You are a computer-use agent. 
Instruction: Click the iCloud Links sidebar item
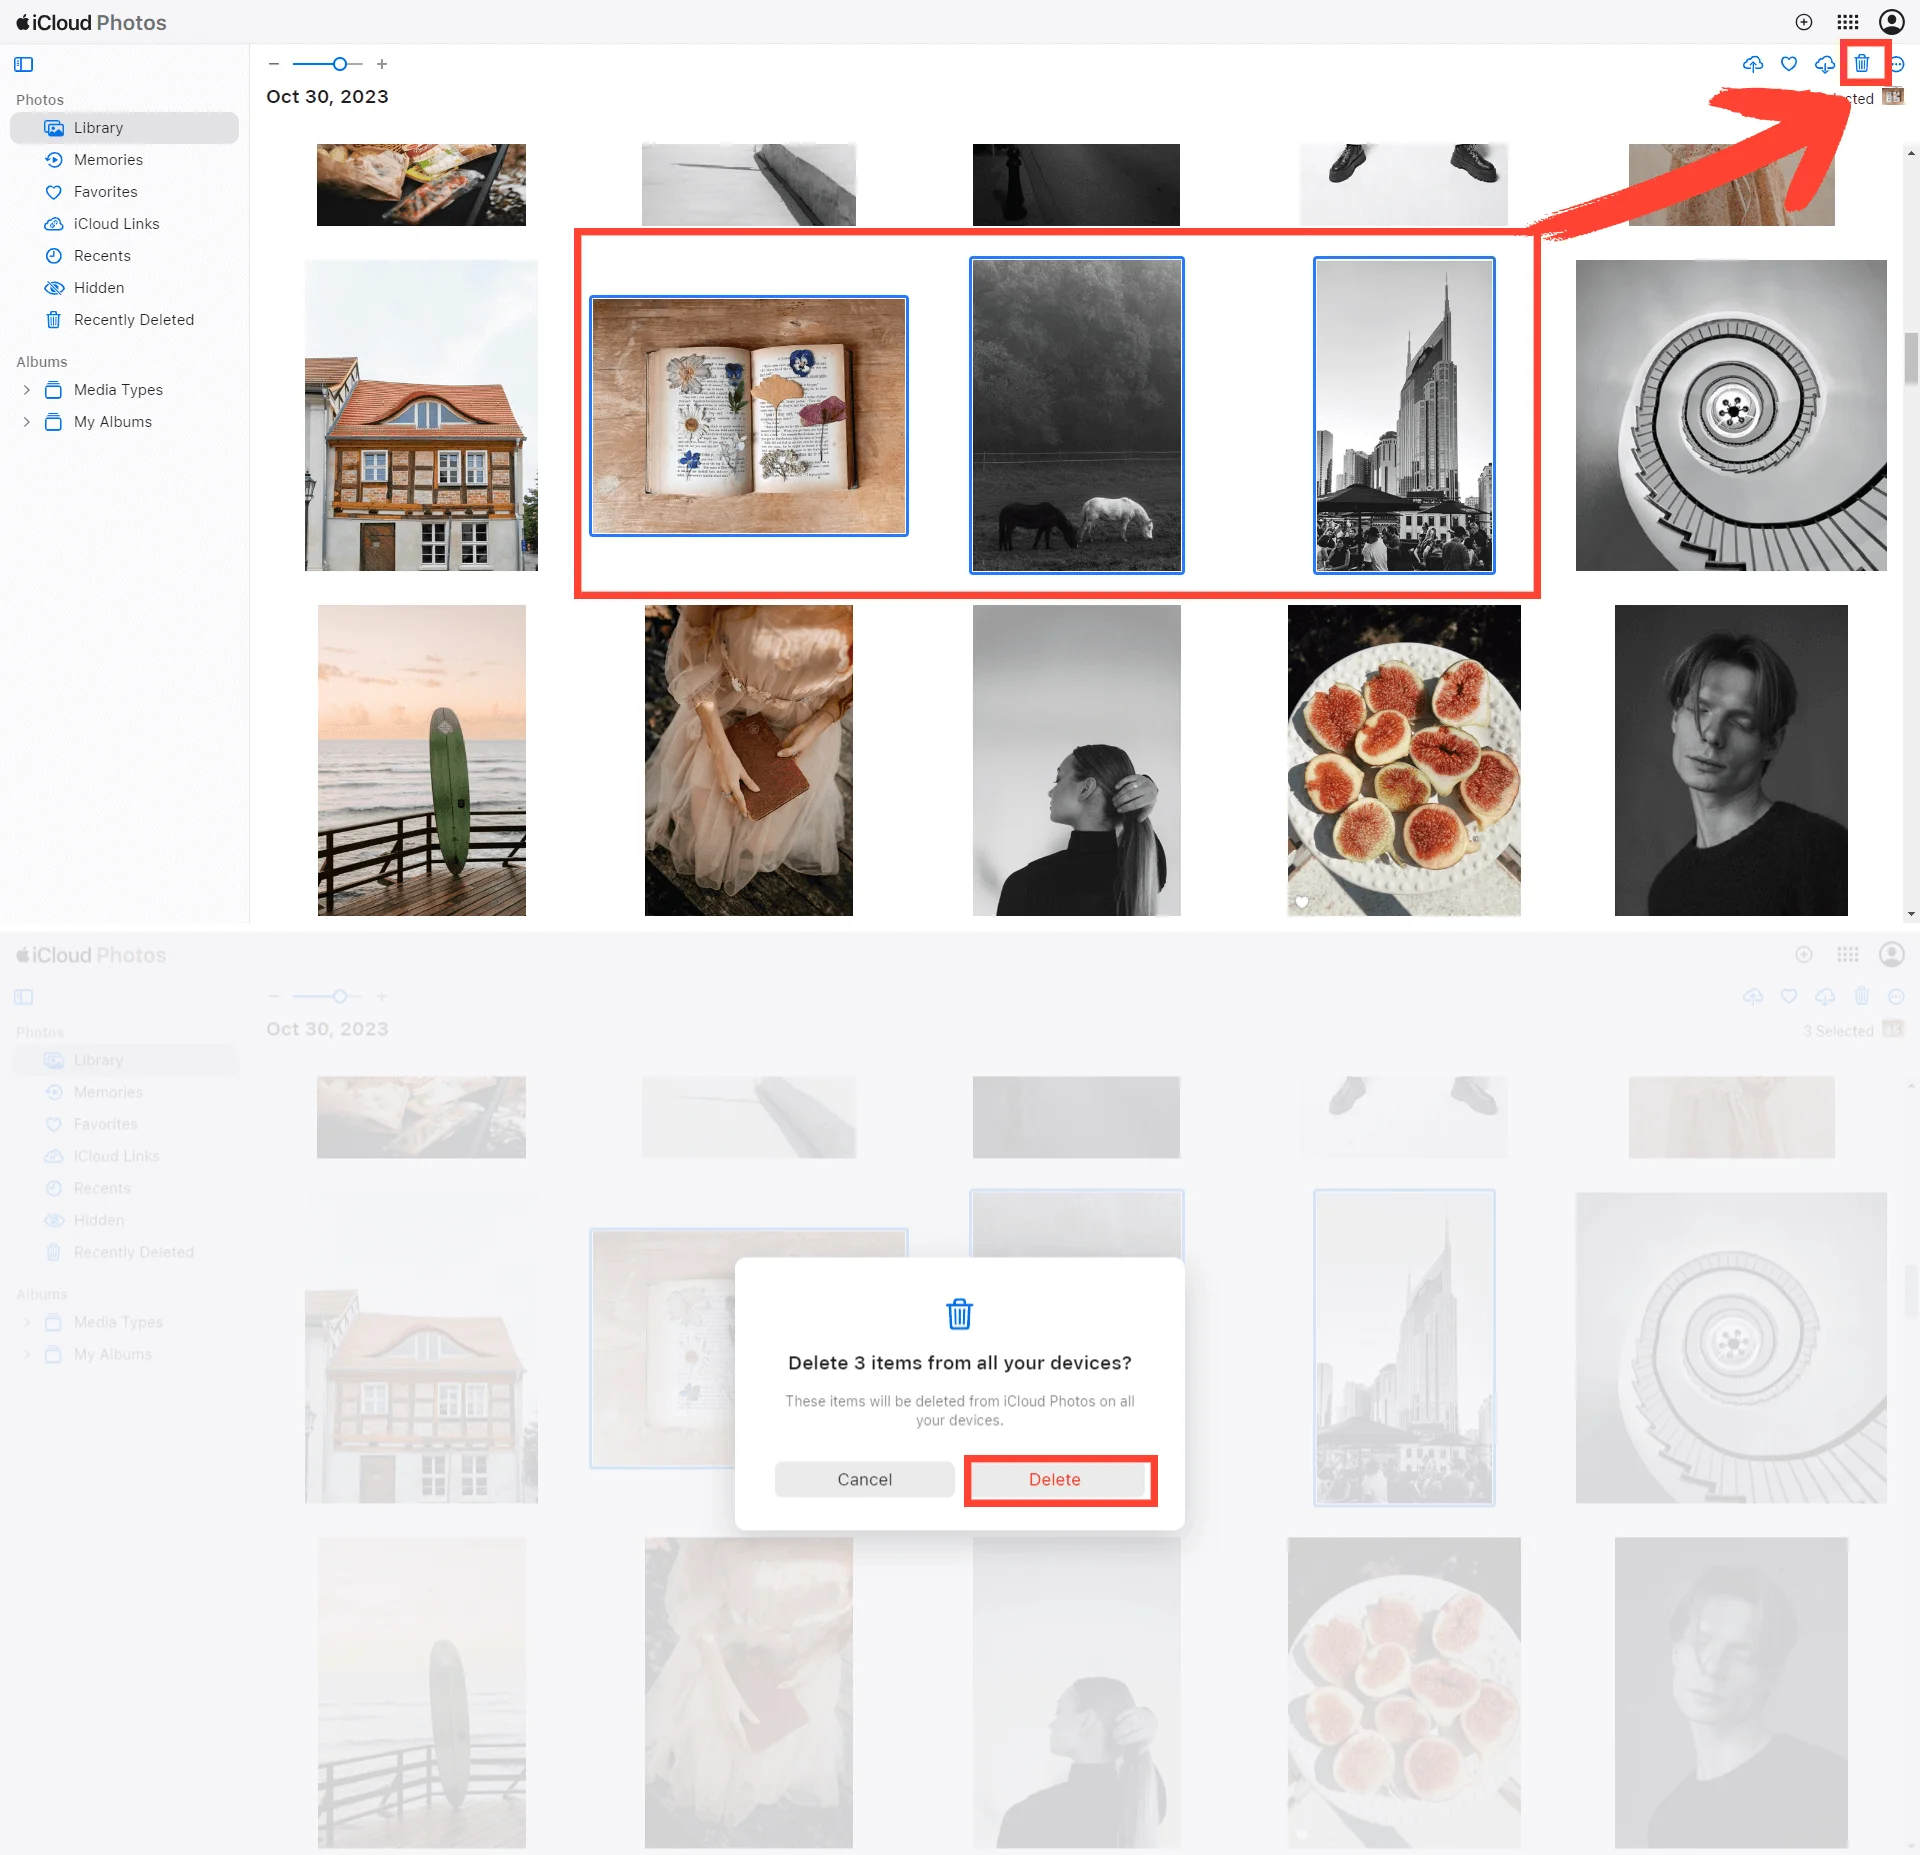tap(113, 223)
